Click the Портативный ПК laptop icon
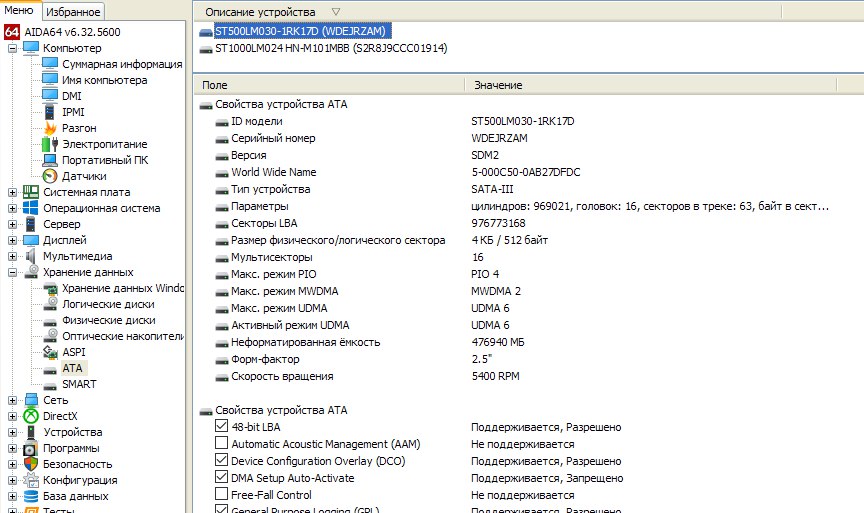 click(x=50, y=160)
